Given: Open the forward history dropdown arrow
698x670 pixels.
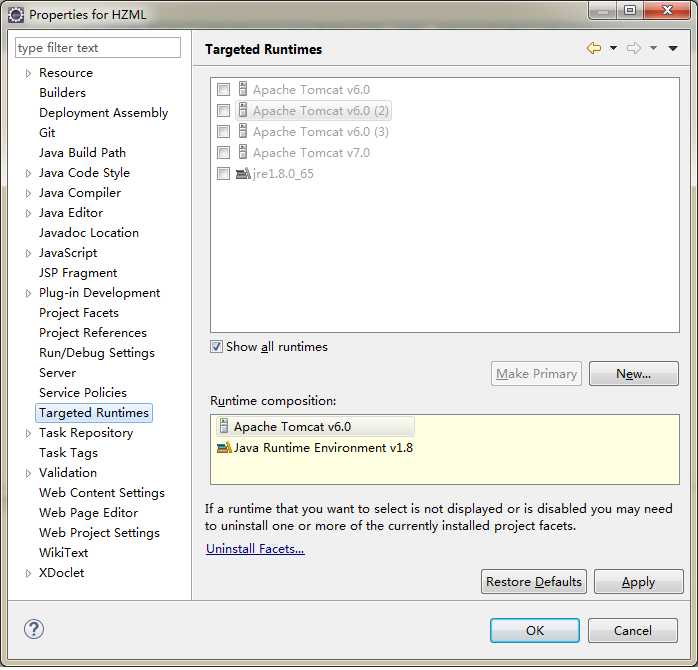Looking at the screenshot, I should [x=653, y=48].
